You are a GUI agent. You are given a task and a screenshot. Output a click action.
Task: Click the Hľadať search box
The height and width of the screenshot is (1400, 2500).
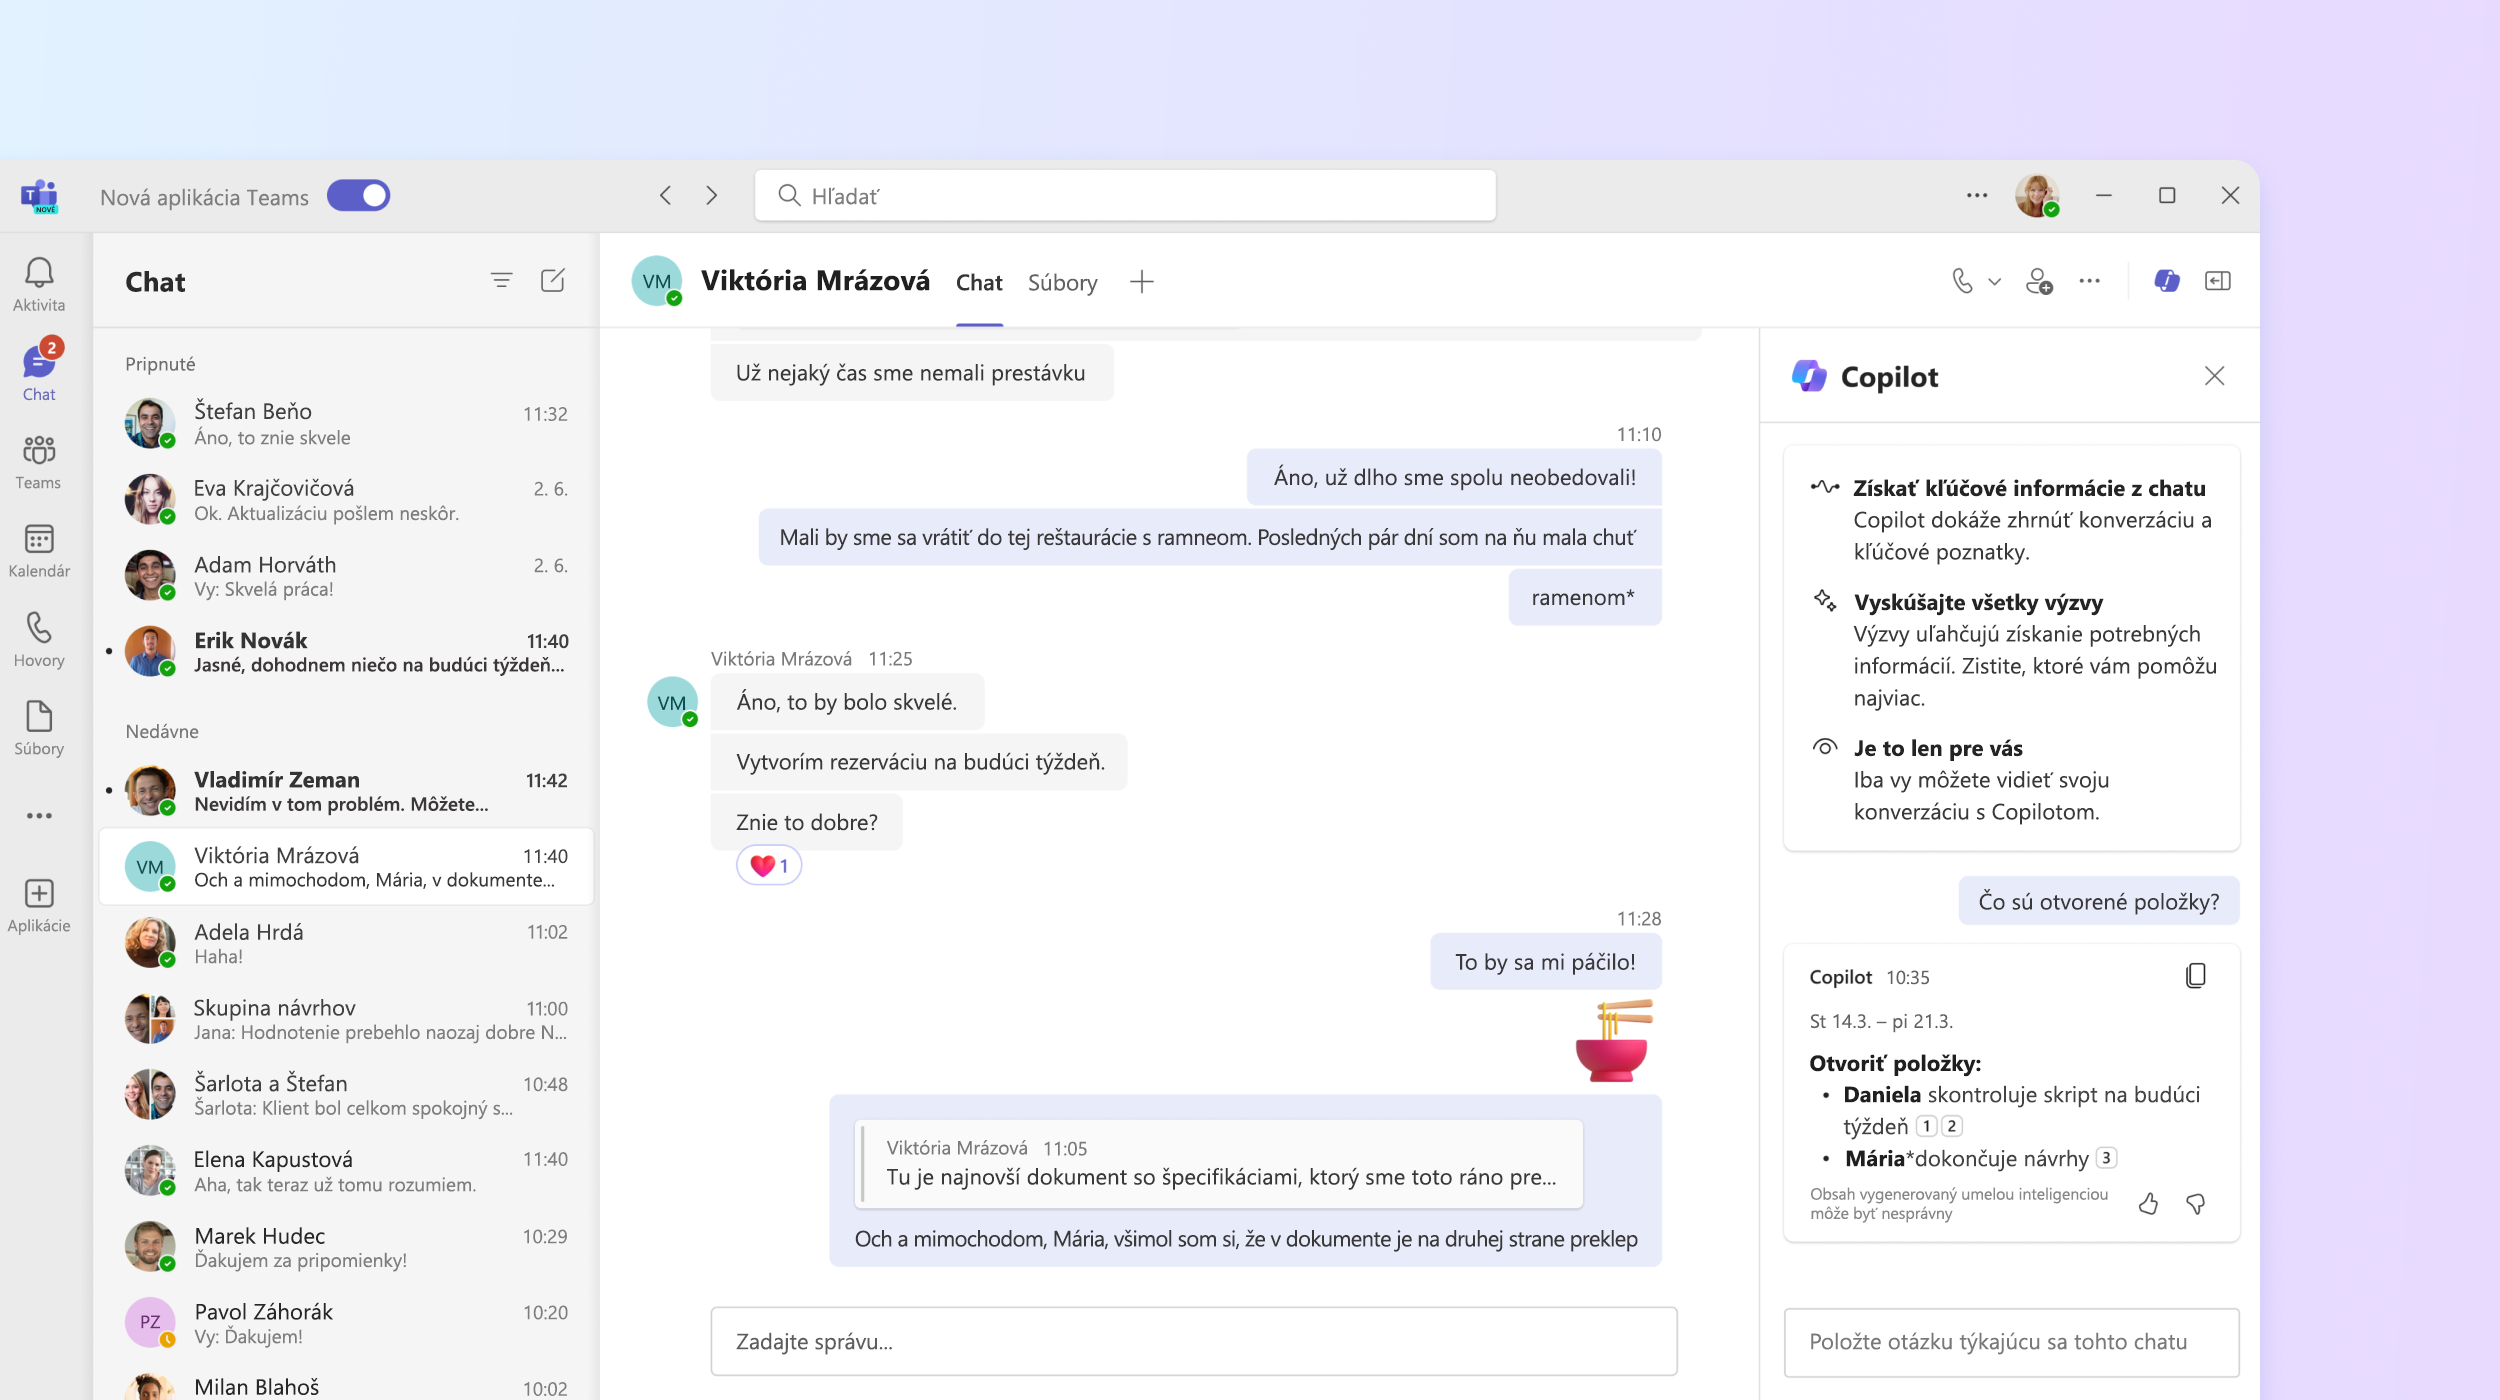pyautogui.click(x=1125, y=195)
